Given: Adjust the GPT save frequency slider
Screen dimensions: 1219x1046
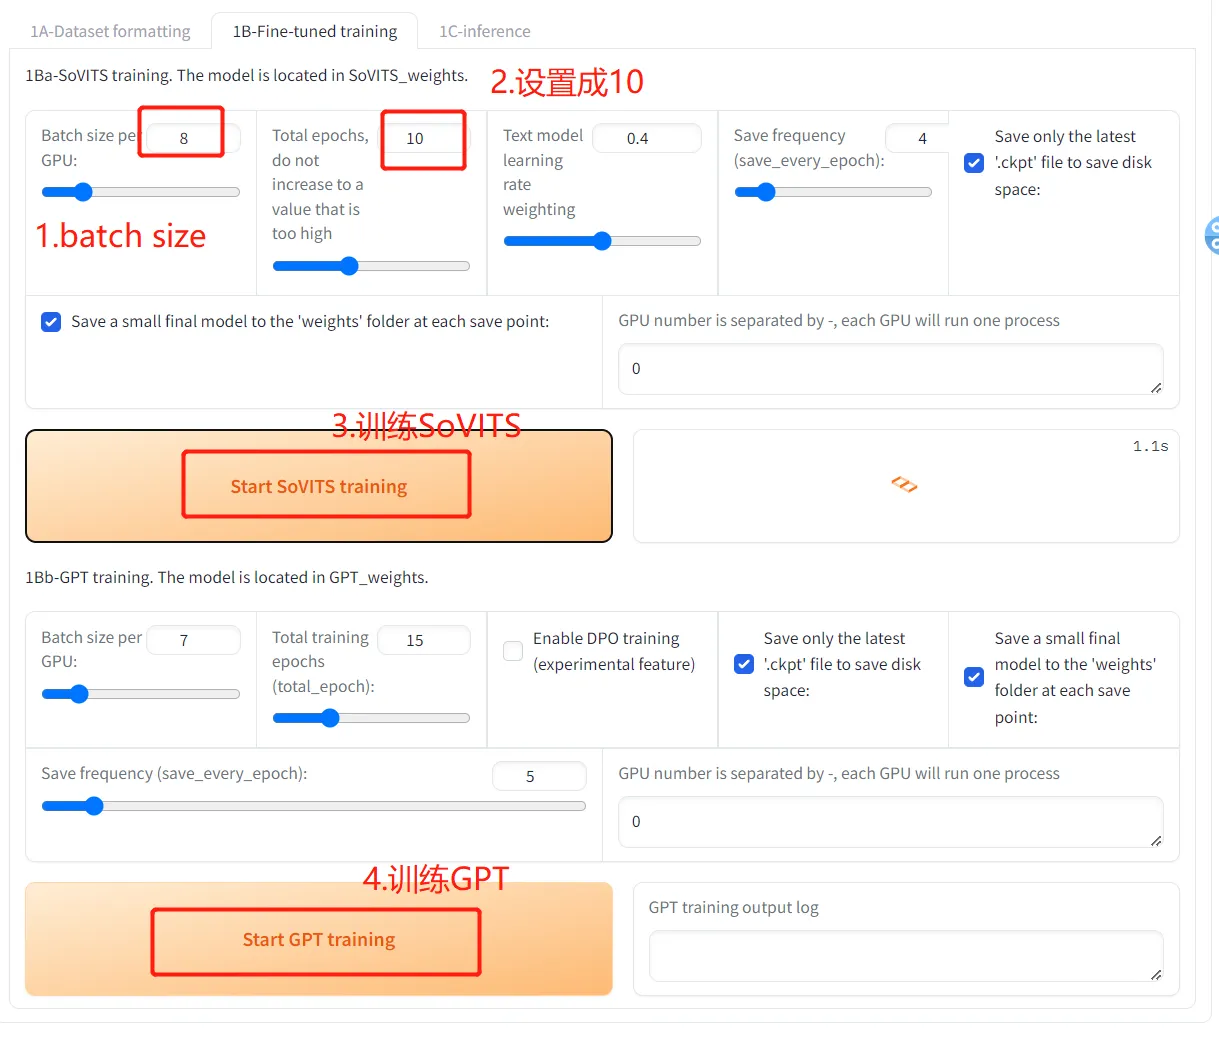Looking at the screenshot, I should click(x=313, y=806).
